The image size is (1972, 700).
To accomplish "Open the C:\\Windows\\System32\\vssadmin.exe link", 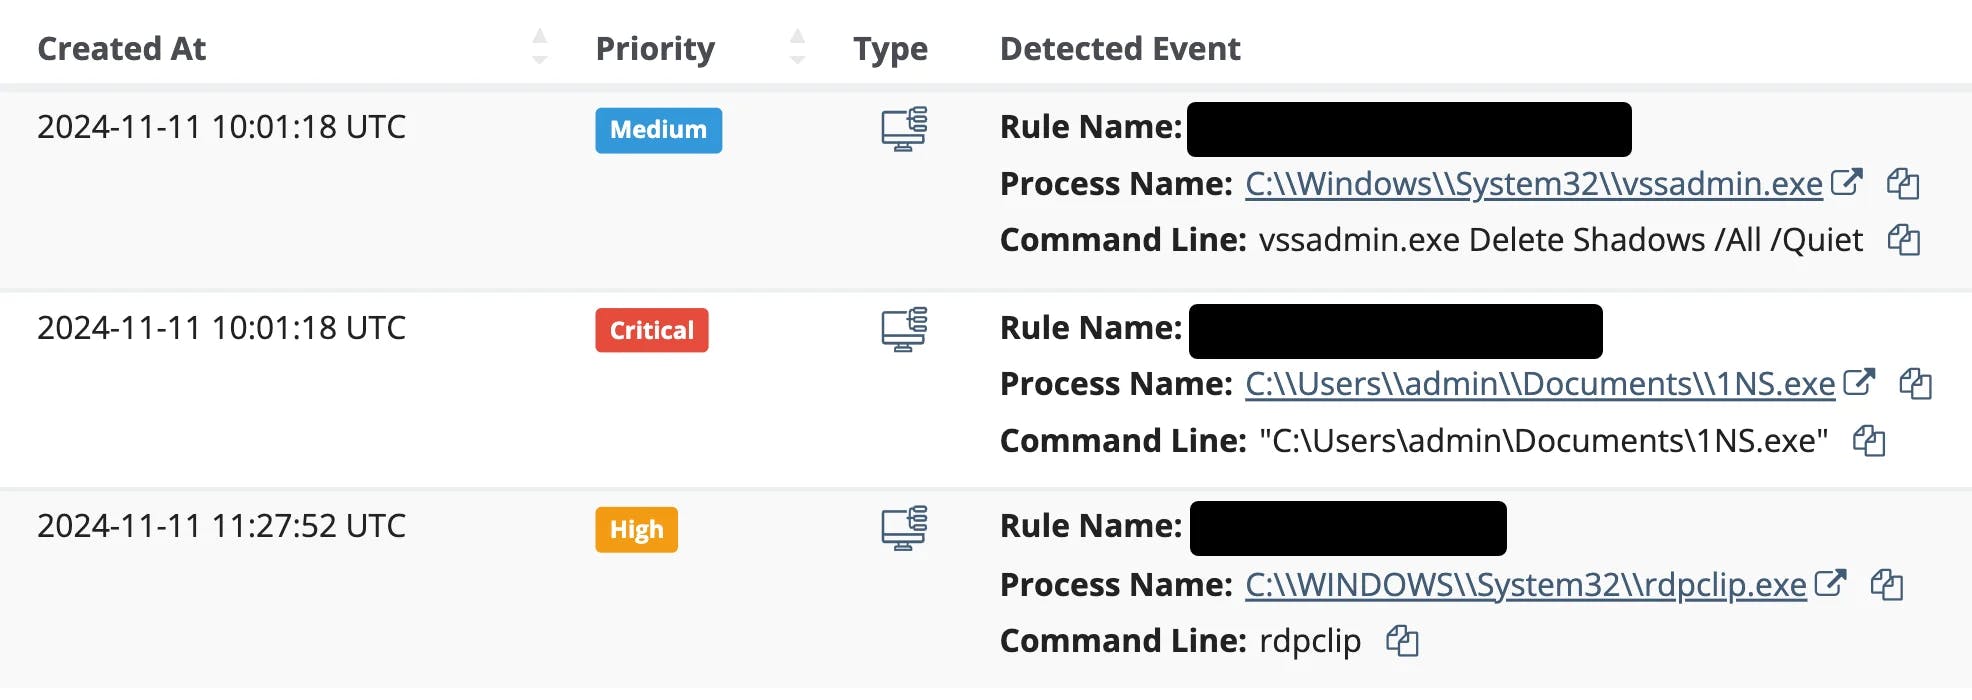I will (x=1533, y=184).
